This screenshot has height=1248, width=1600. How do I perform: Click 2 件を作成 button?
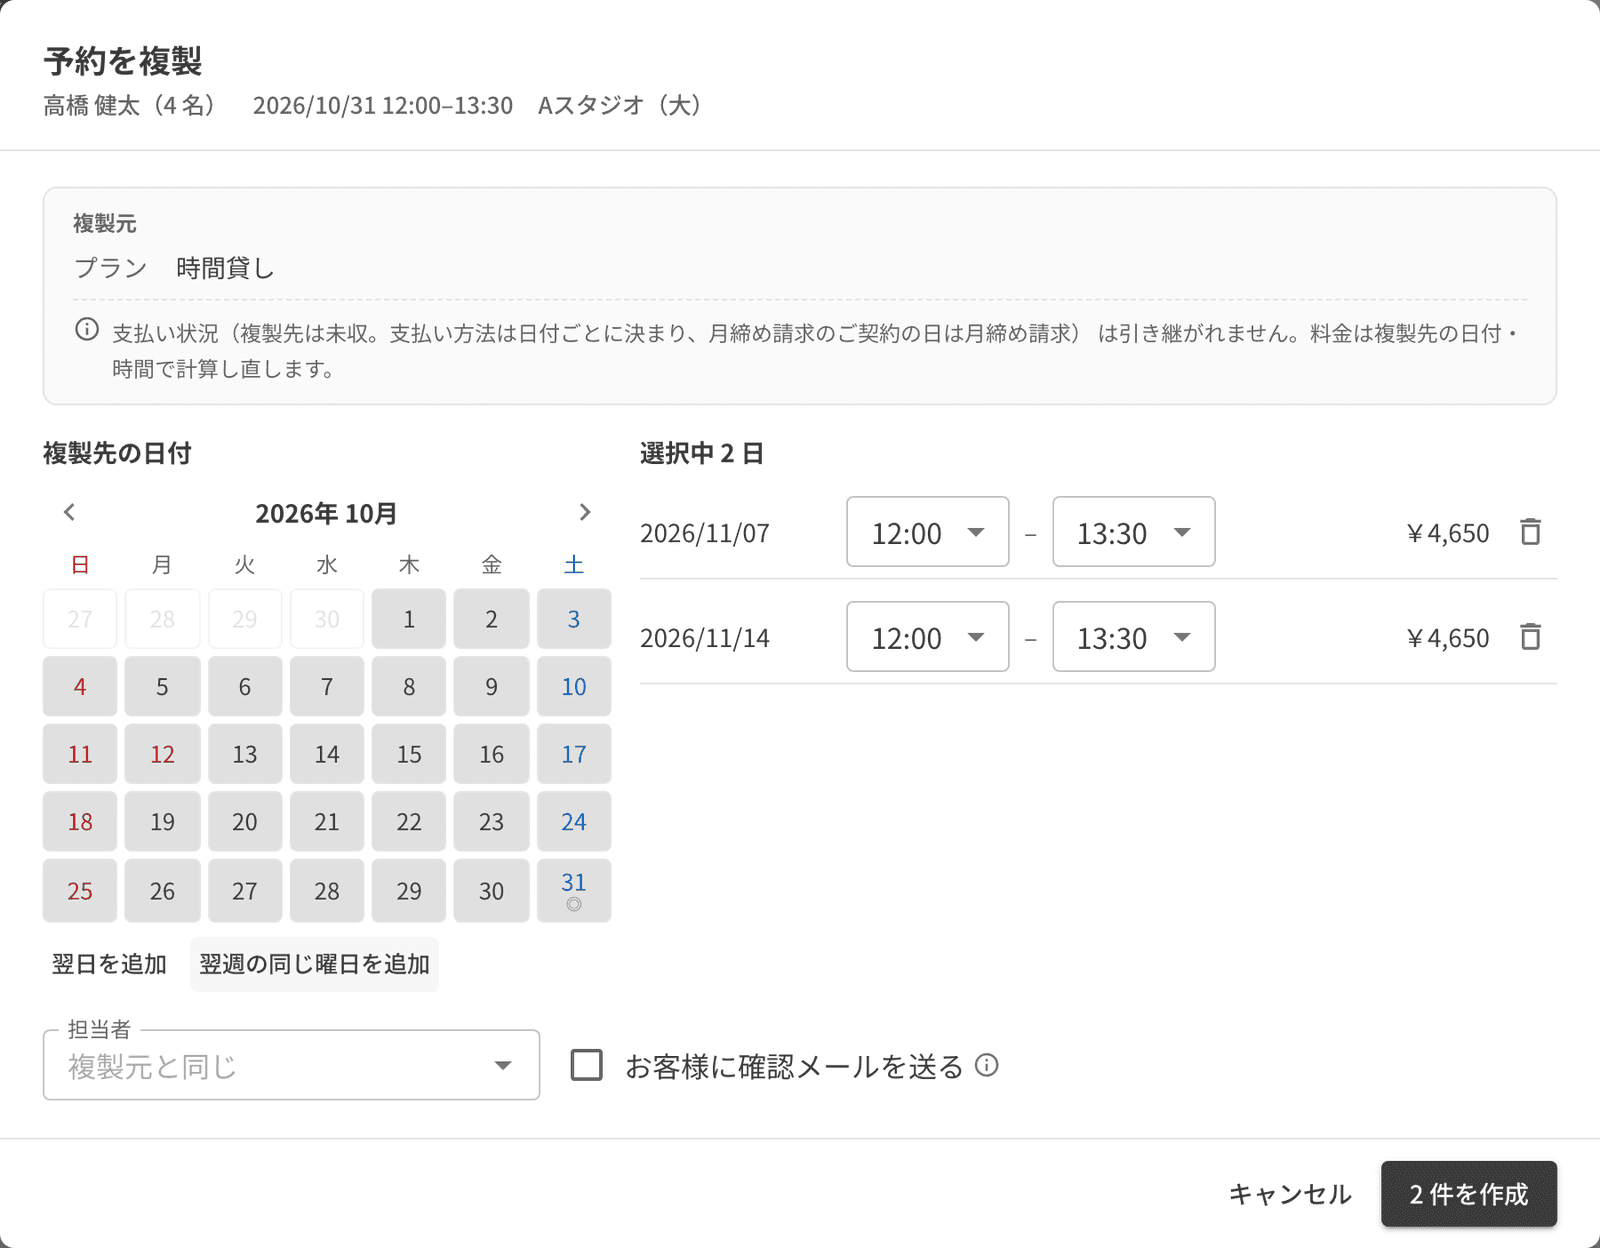tap(1469, 1194)
